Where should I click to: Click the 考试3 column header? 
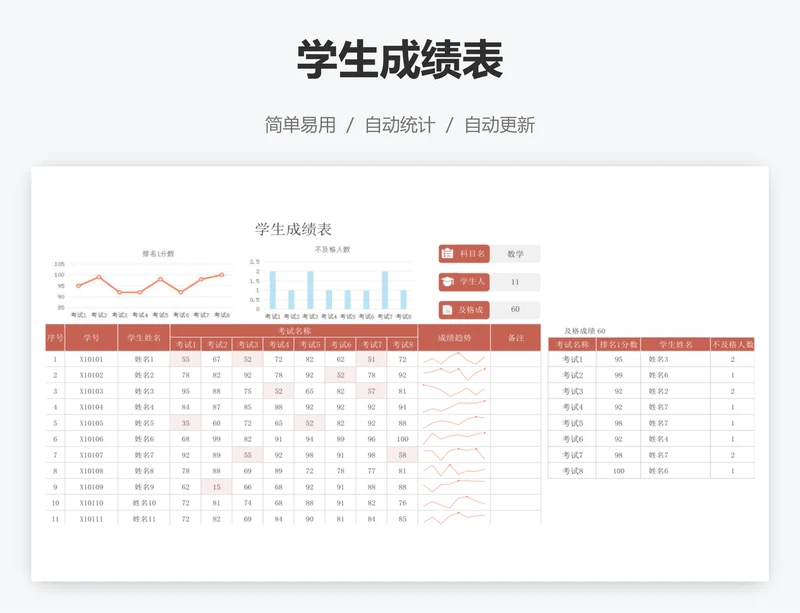(x=247, y=345)
